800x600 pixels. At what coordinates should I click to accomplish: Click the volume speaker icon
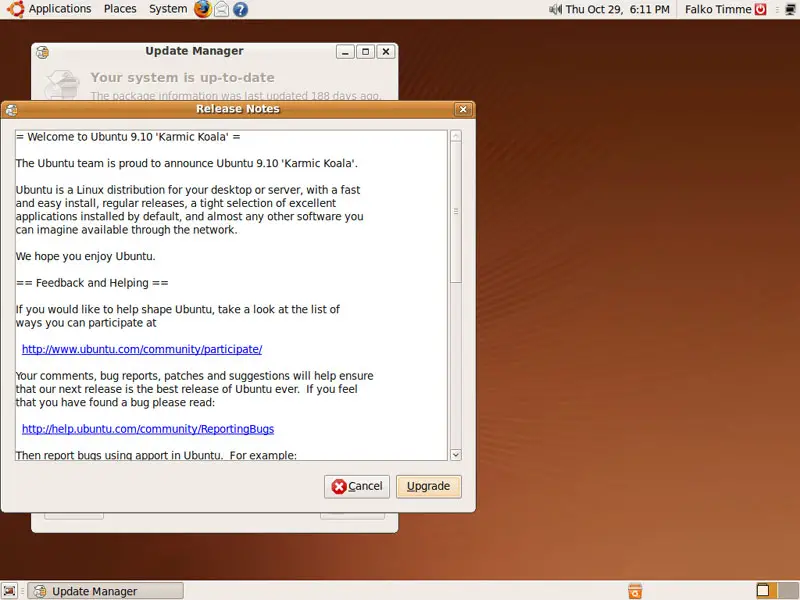point(555,9)
